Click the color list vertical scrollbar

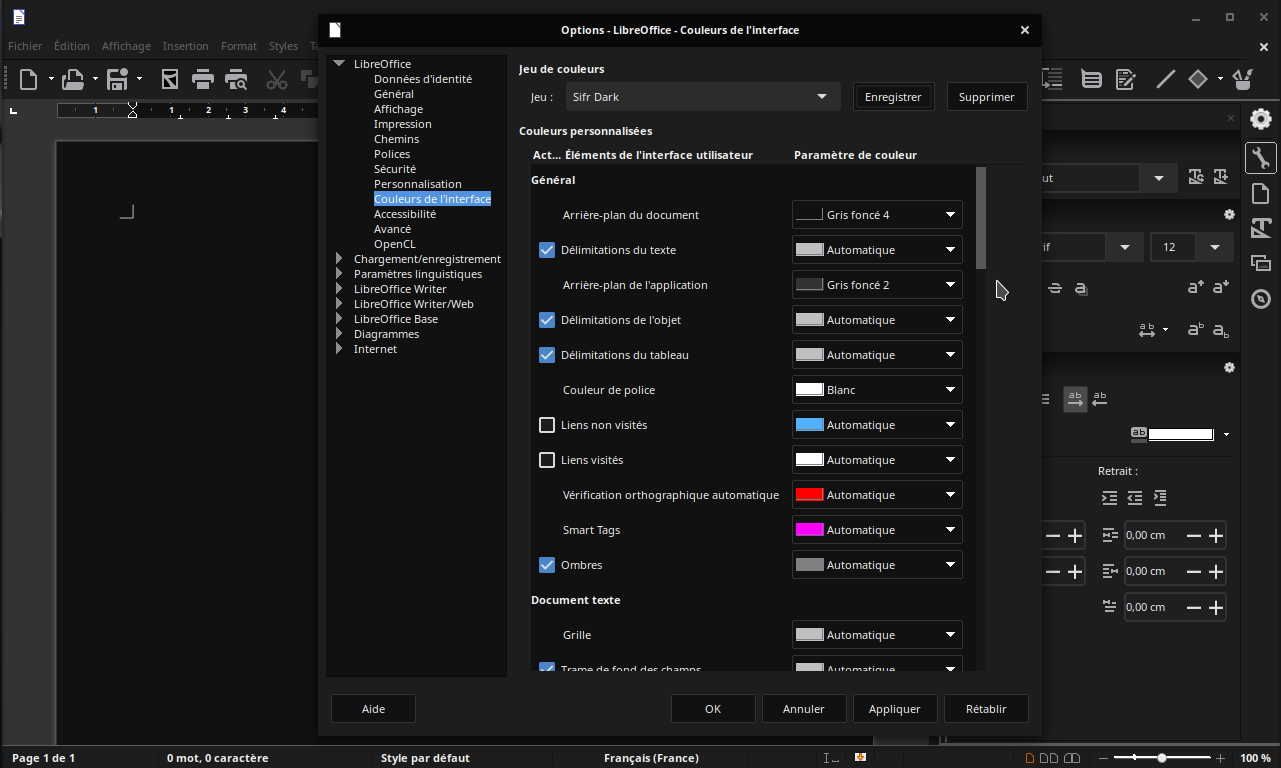click(x=981, y=419)
